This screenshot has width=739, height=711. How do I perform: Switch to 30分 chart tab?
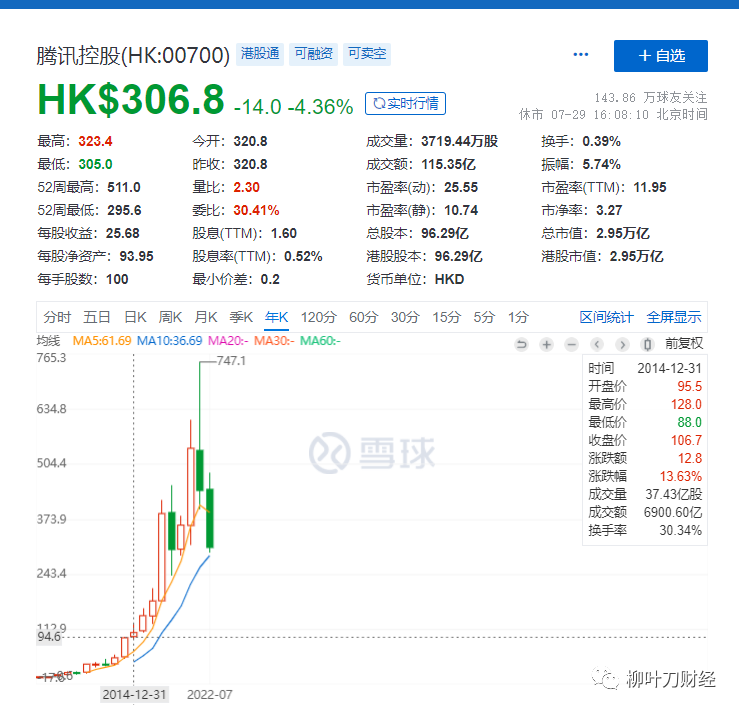pyautogui.click(x=405, y=317)
